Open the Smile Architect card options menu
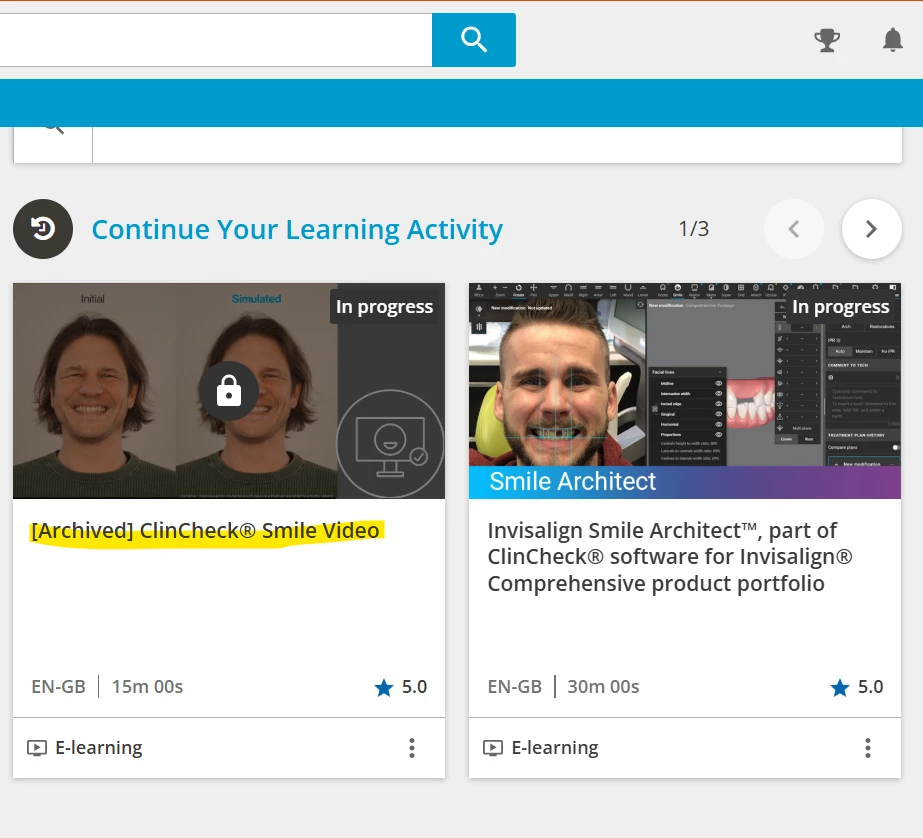Image resolution: width=923 pixels, height=838 pixels. pos(867,748)
